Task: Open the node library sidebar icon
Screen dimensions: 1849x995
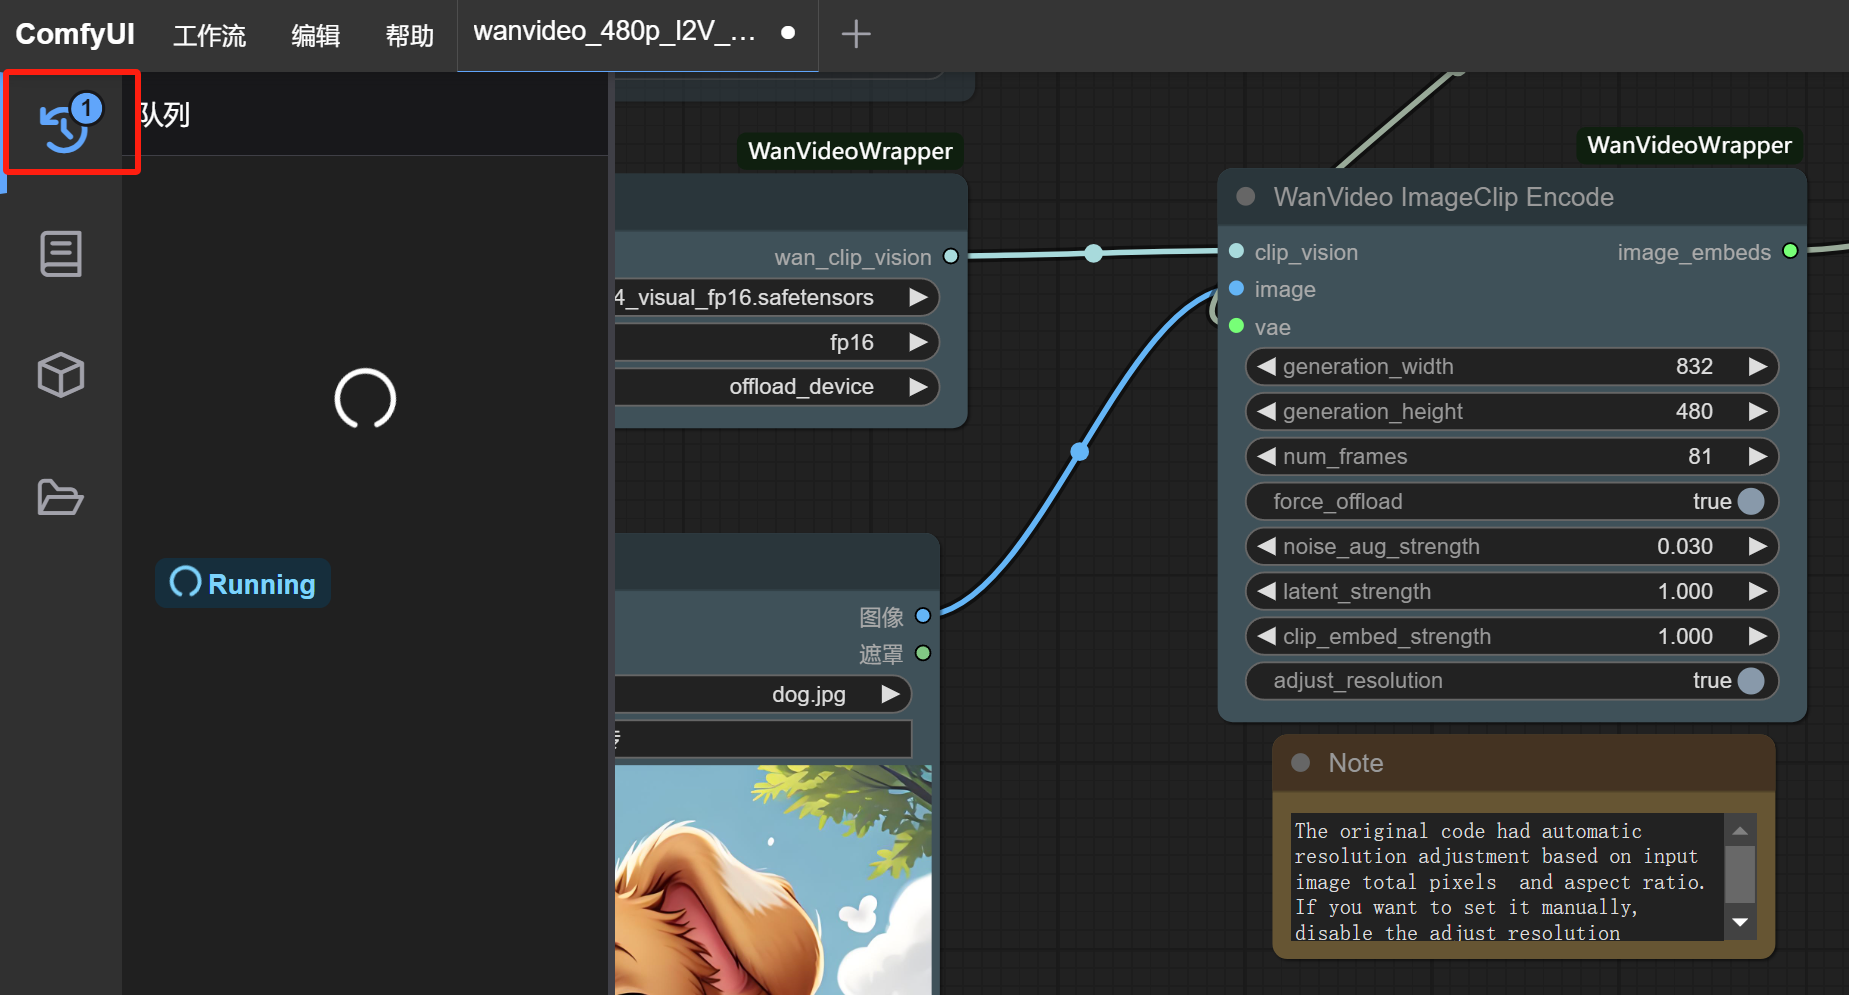Action: coord(61,254)
